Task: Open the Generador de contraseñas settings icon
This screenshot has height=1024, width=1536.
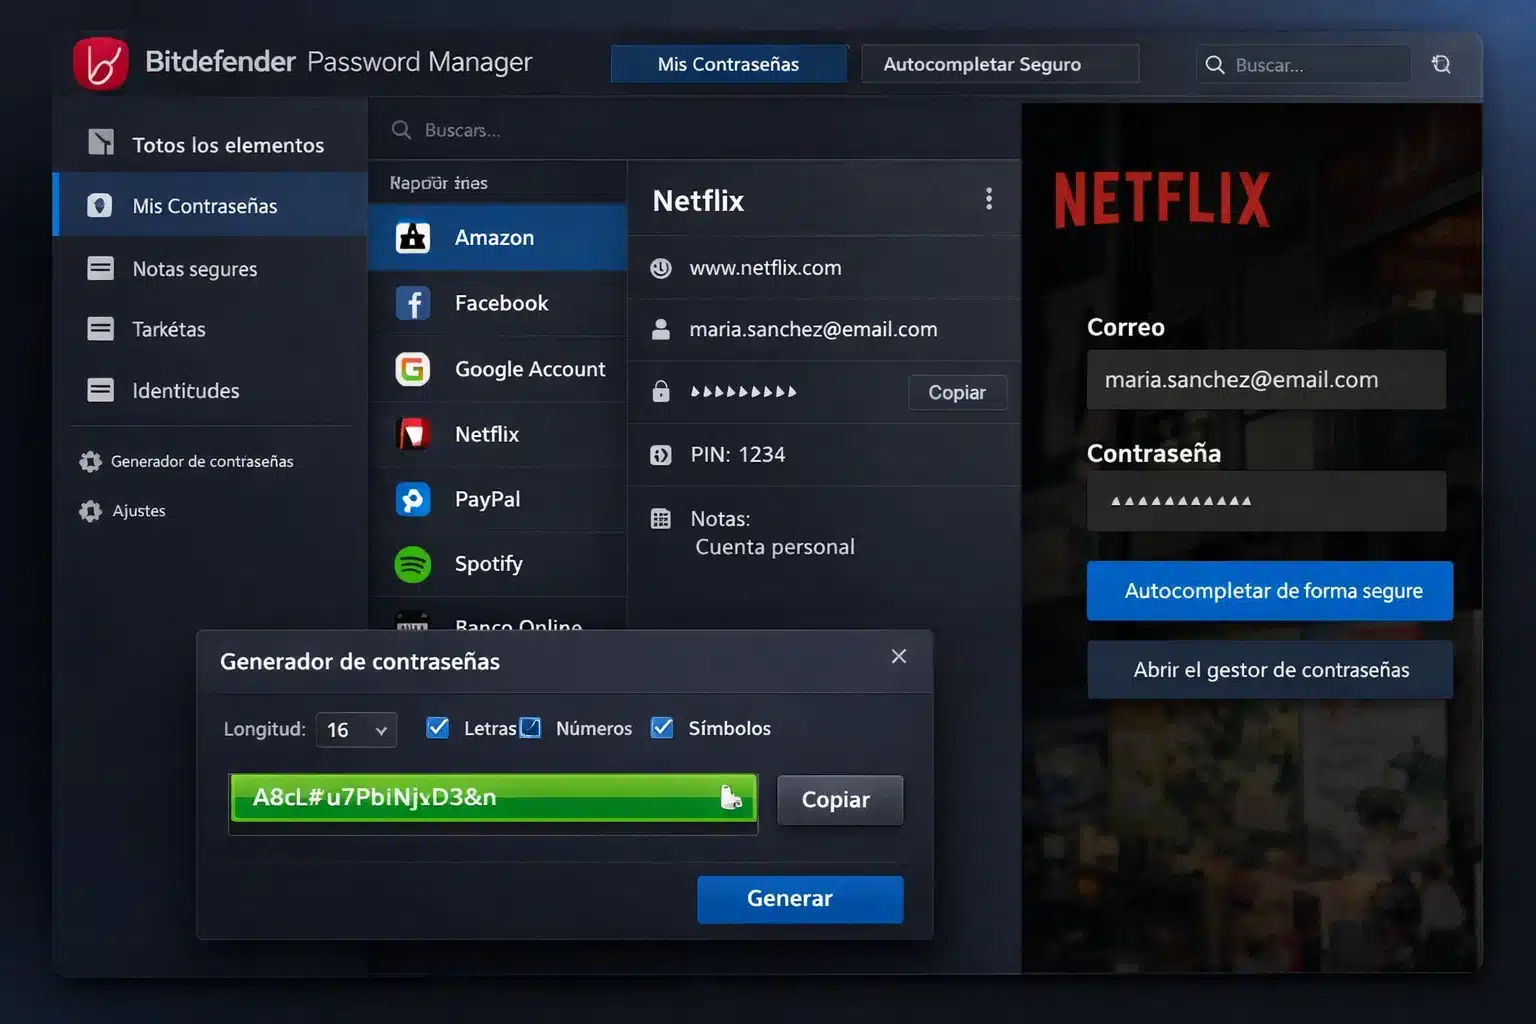Action: tap(92, 461)
